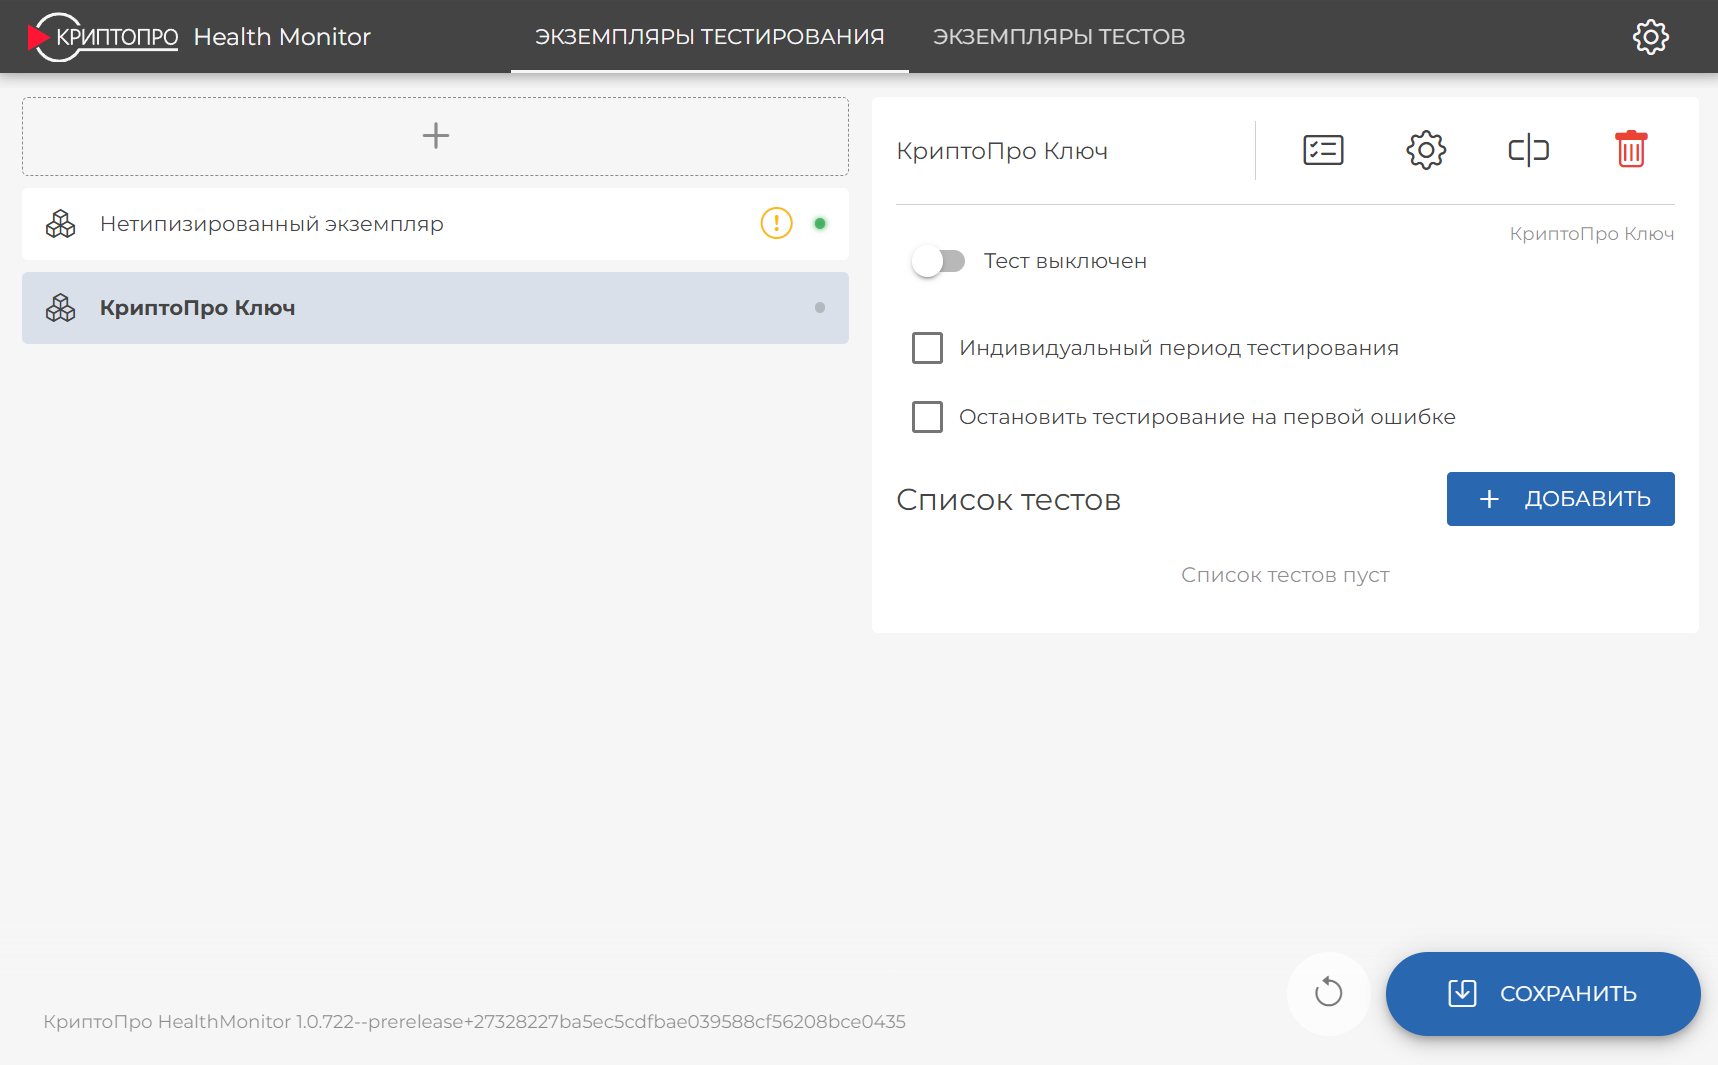Select Нетипизированный экземпляр row
Screen dimensions: 1718x1065
click(435, 224)
